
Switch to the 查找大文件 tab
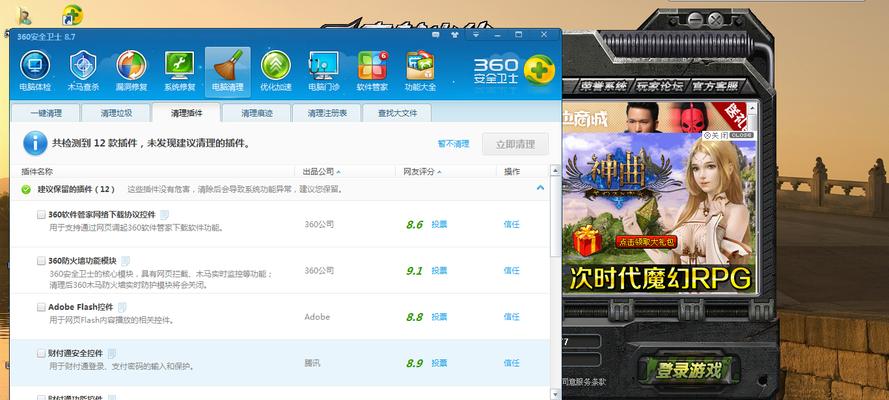397,113
